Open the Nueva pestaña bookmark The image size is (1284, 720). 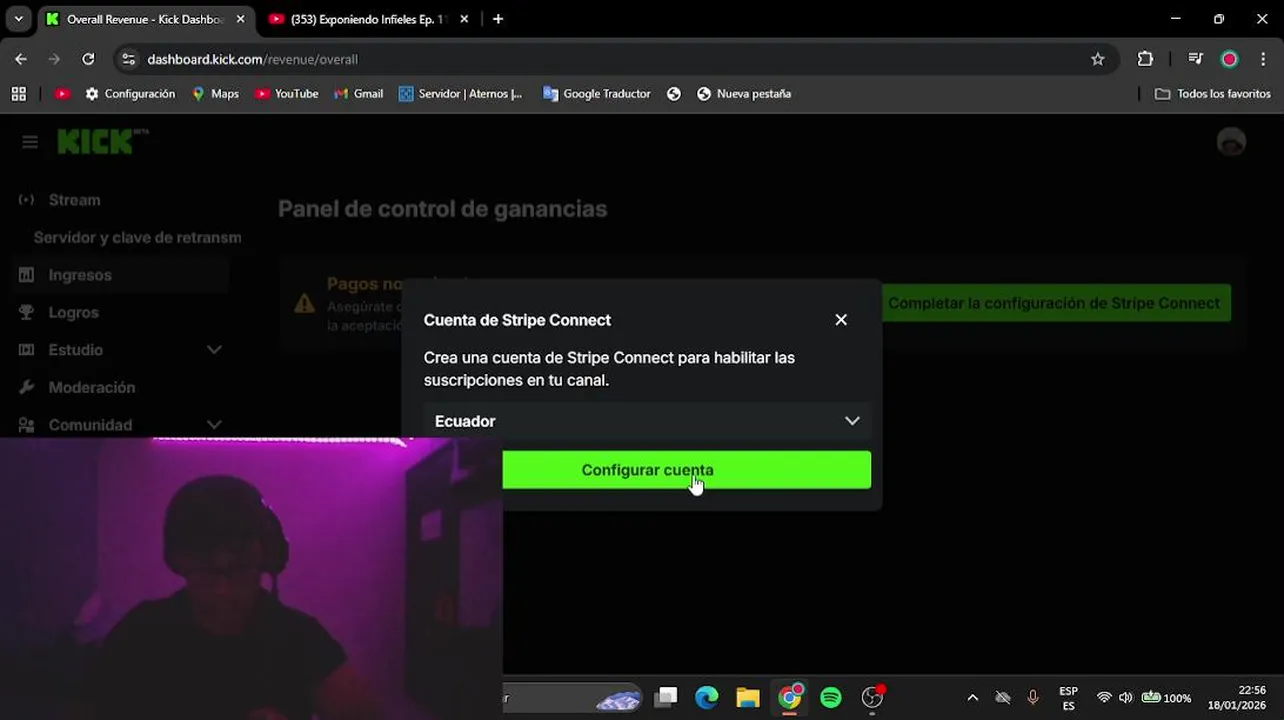(744, 94)
